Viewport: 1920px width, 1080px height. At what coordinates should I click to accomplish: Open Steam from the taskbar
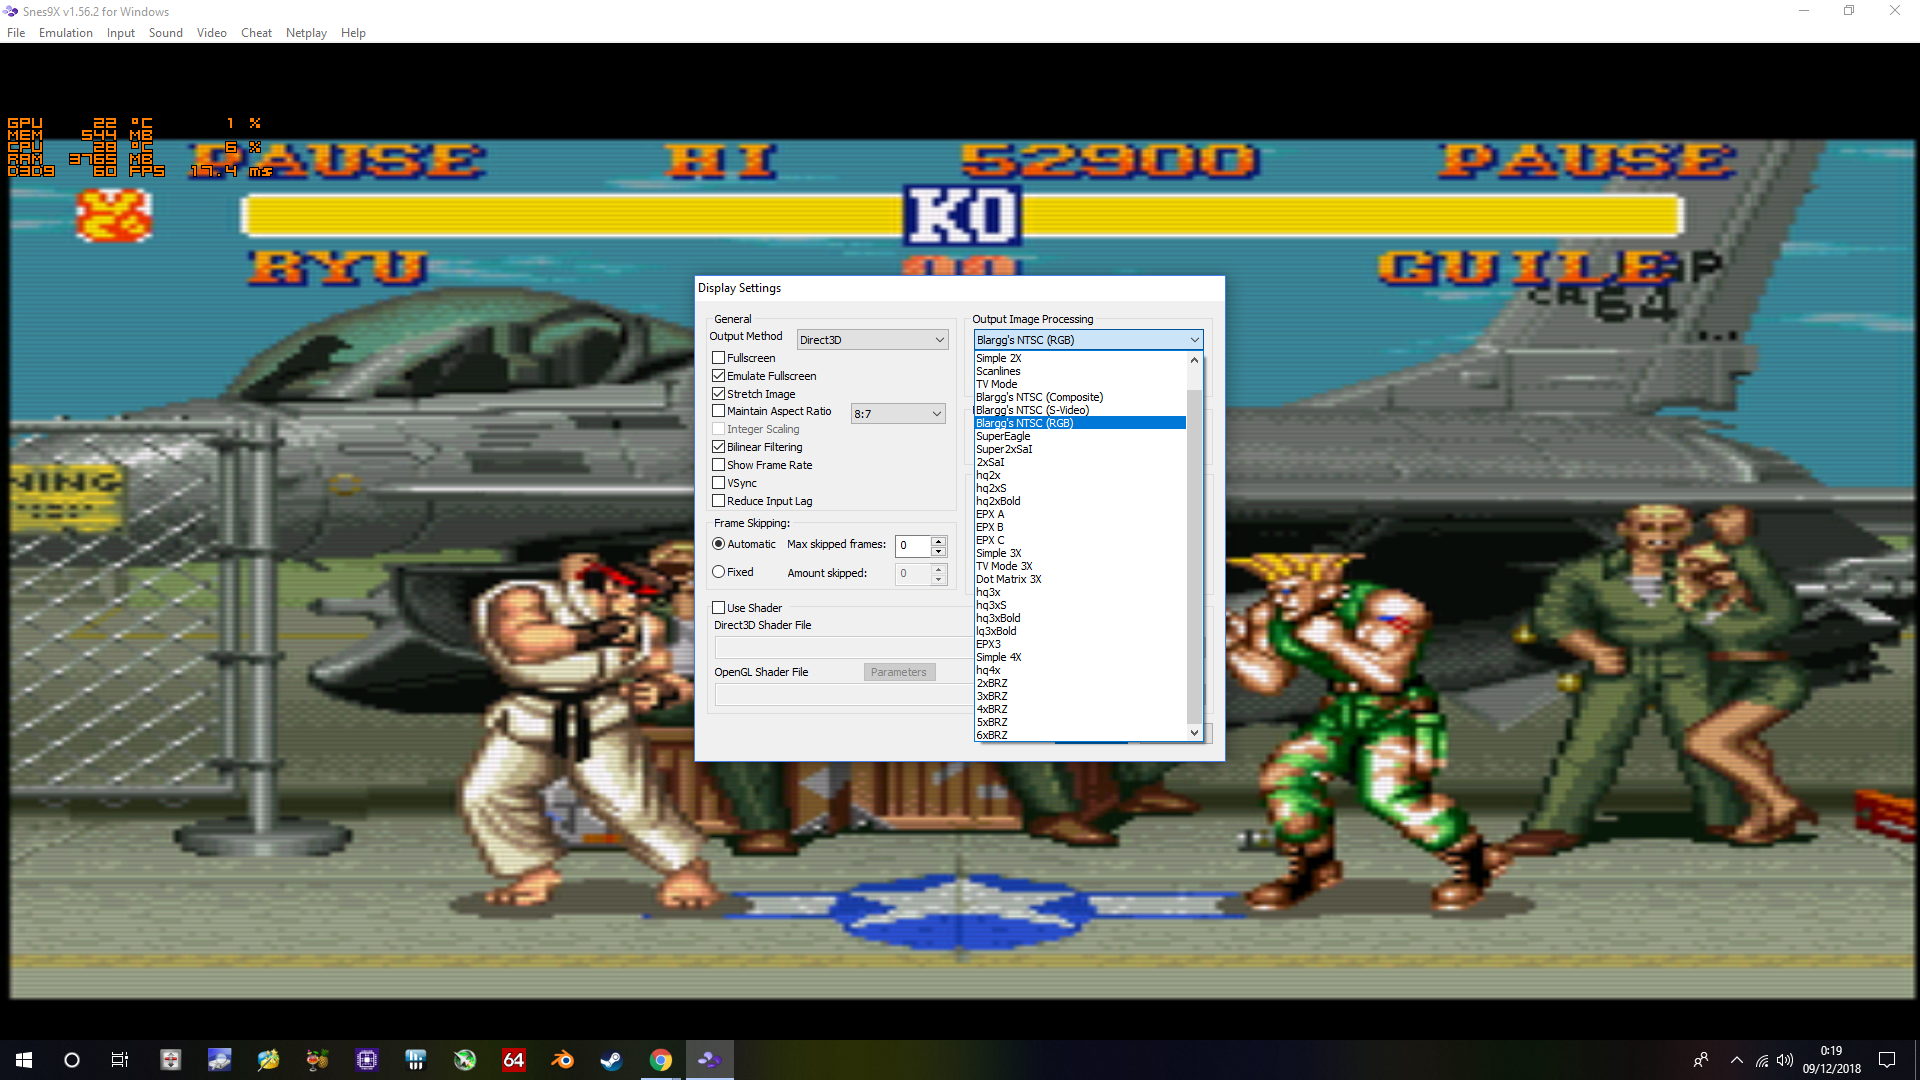[611, 1060]
